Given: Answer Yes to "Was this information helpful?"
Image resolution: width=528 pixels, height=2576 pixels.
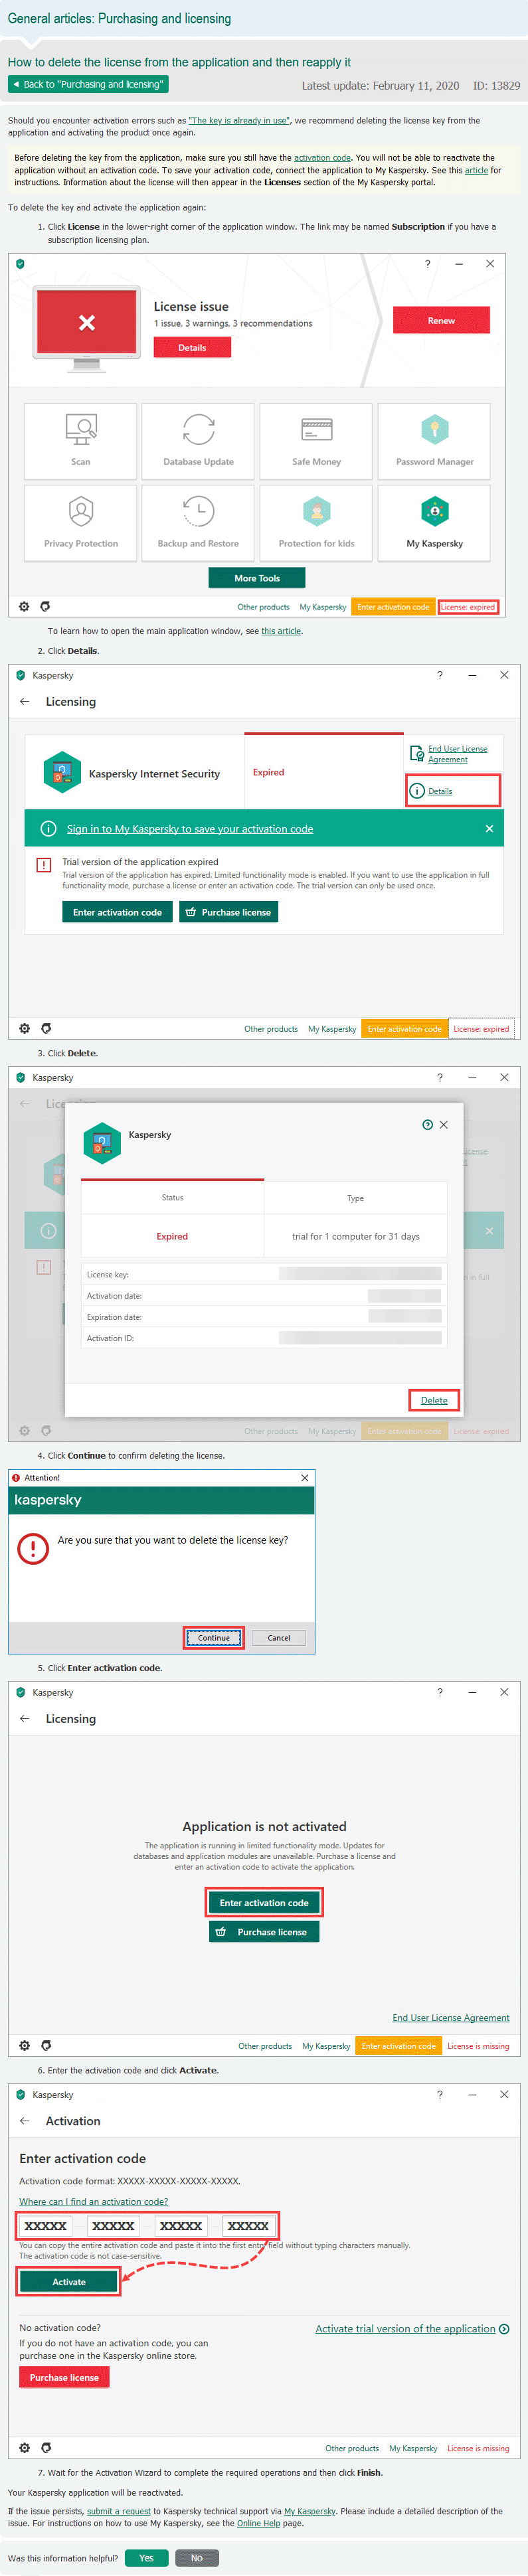Looking at the screenshot, I should (146, 2557).
